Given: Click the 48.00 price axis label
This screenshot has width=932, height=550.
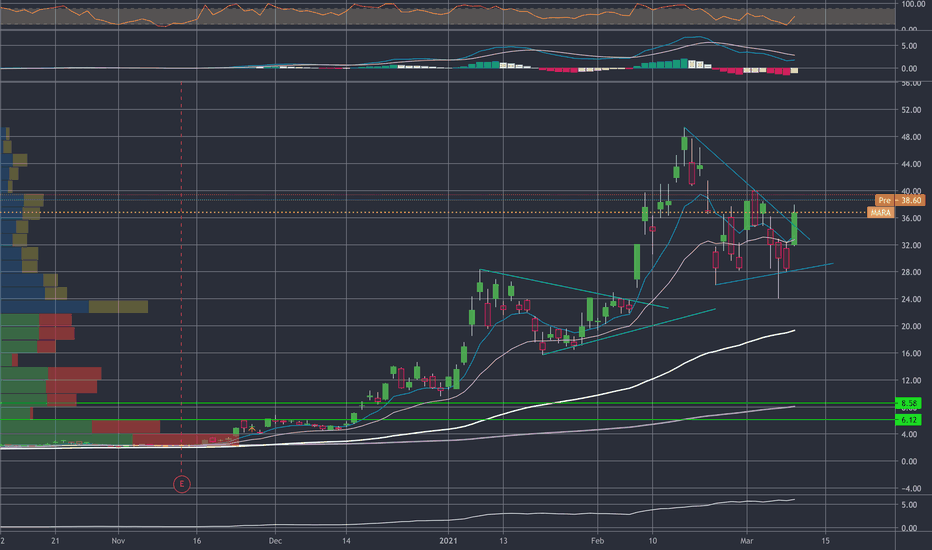Looking at the screenshot, I should coord(911,137).
